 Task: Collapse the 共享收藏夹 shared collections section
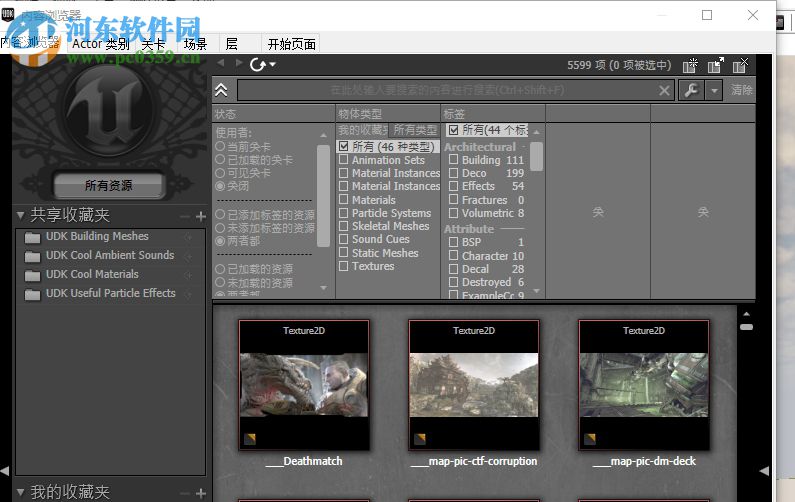[x=21, y=215]
